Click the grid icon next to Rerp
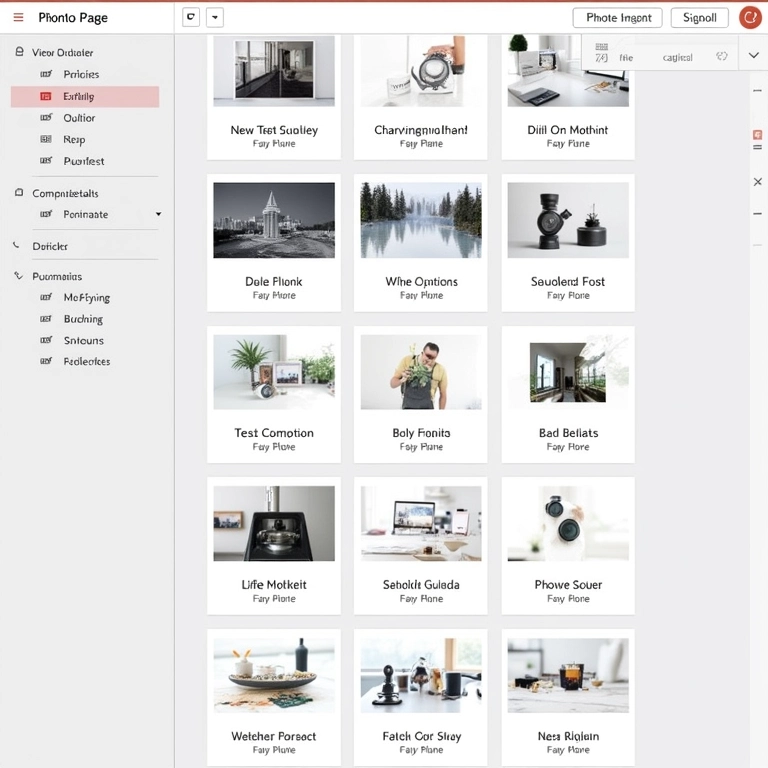Image resolution: width=768 pixels, height=768 pixels. tap(46, 139)
